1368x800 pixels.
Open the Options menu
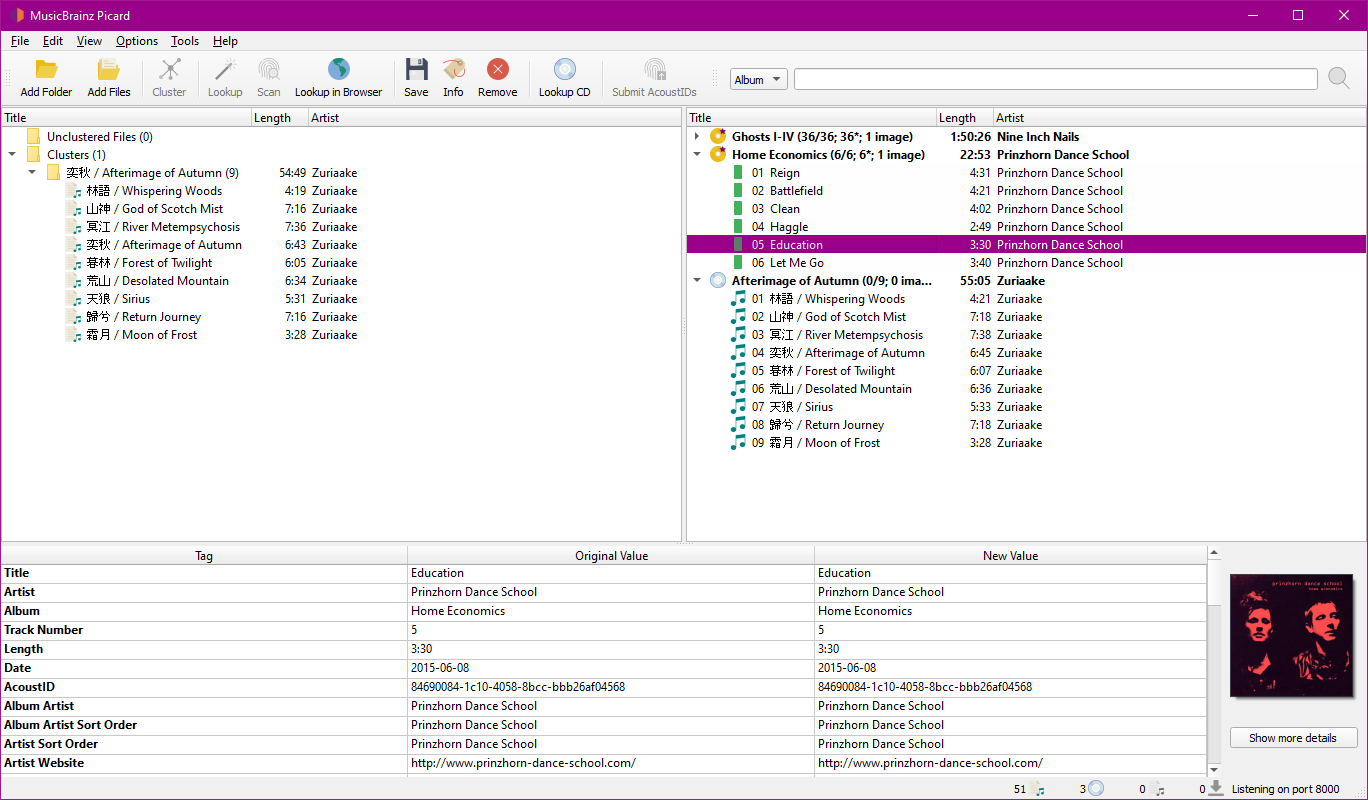(137, 41)
